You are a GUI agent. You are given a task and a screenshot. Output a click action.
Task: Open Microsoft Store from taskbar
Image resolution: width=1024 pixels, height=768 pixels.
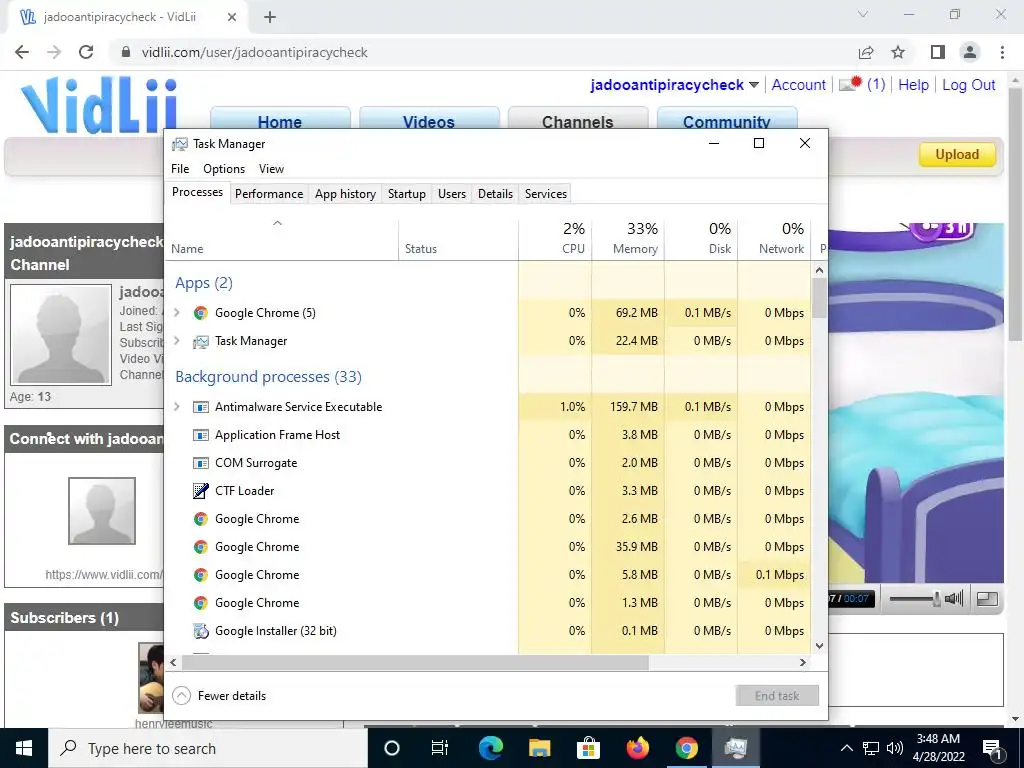point(588,748)
